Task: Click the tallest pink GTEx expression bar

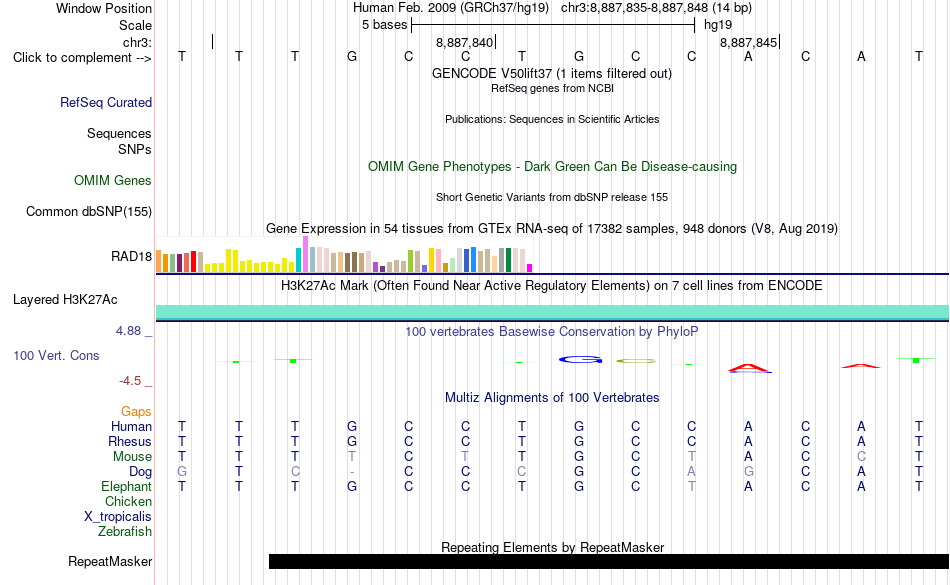Action: click(305, 254)
